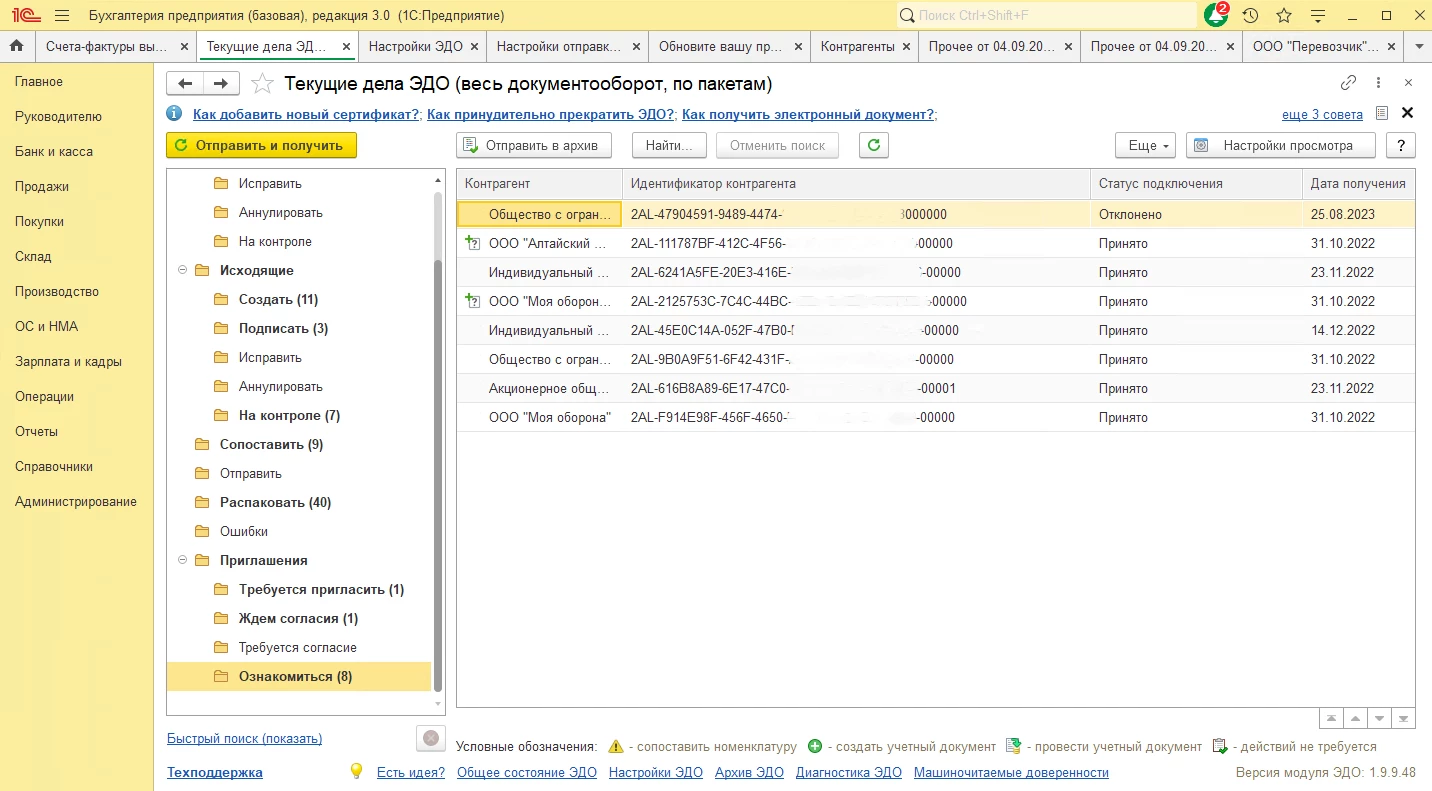Move one row down in the list

tap(1380, 718)
